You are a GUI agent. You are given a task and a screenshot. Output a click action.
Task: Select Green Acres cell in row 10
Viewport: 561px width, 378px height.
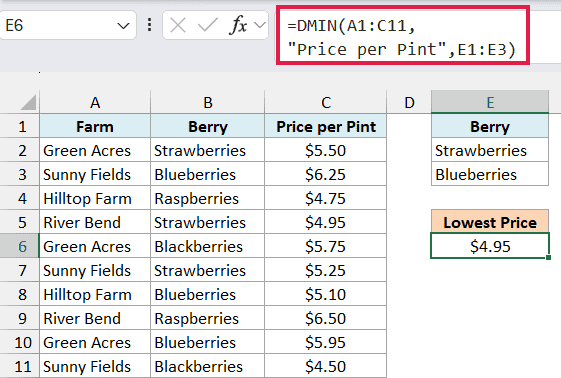[x=95, y=342]
